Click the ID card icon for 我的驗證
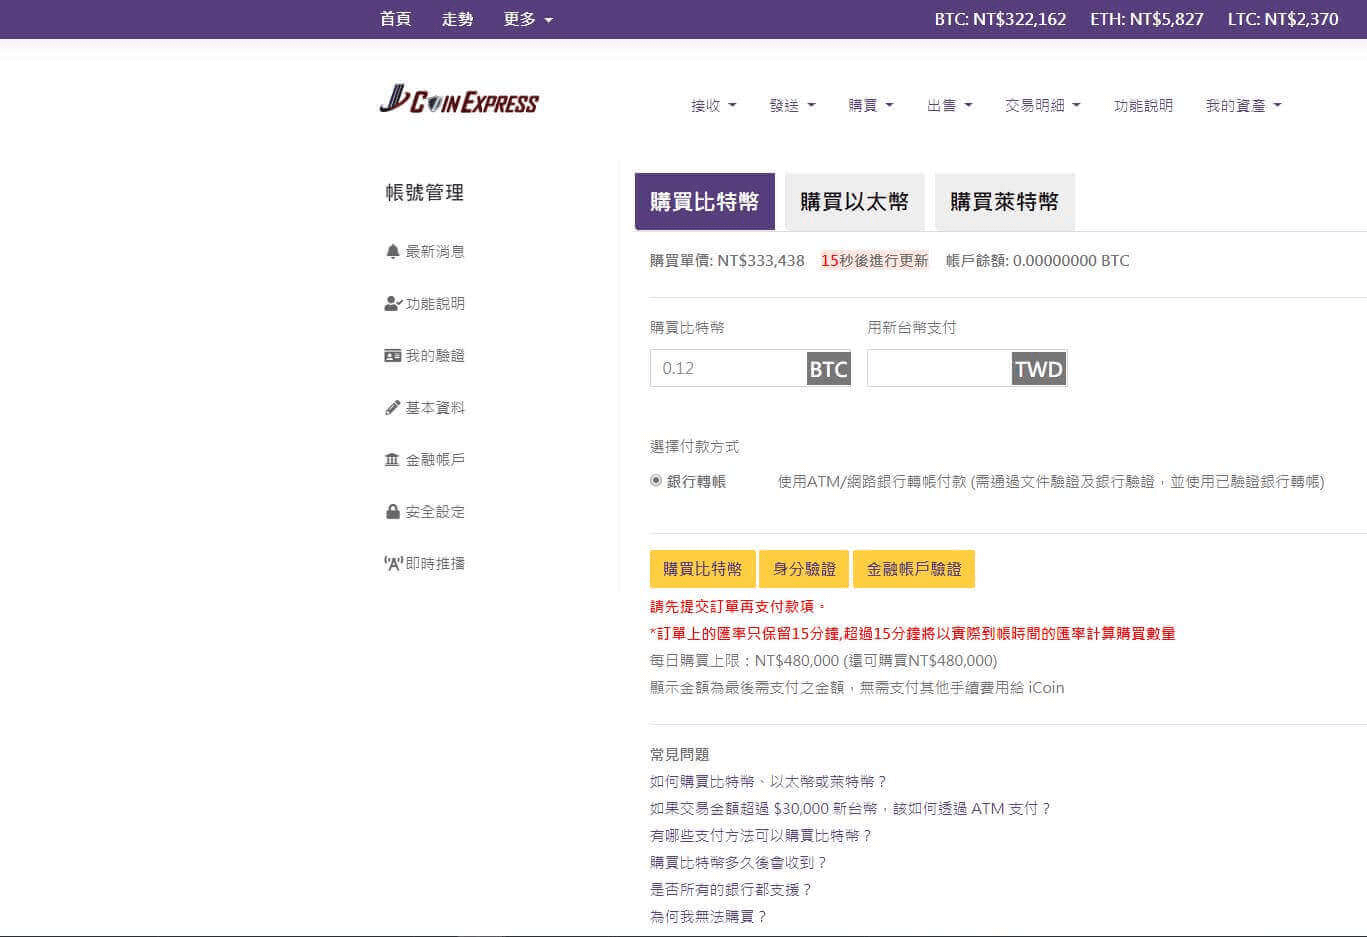 click(x=393, y=356)
